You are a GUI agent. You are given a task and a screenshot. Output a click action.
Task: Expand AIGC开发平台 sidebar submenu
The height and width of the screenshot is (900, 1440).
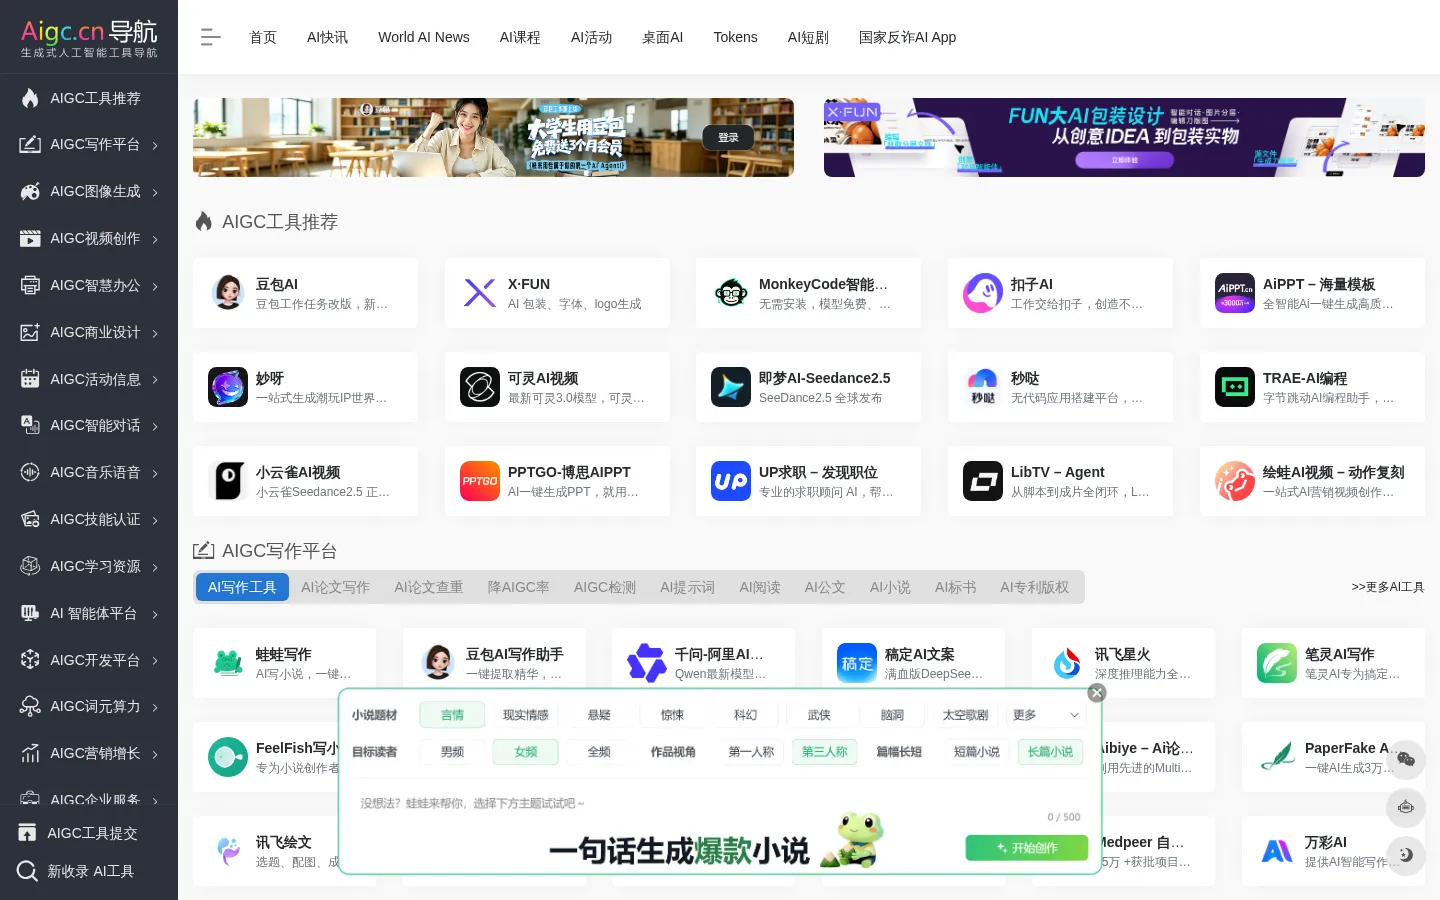[x=155, y=661]
